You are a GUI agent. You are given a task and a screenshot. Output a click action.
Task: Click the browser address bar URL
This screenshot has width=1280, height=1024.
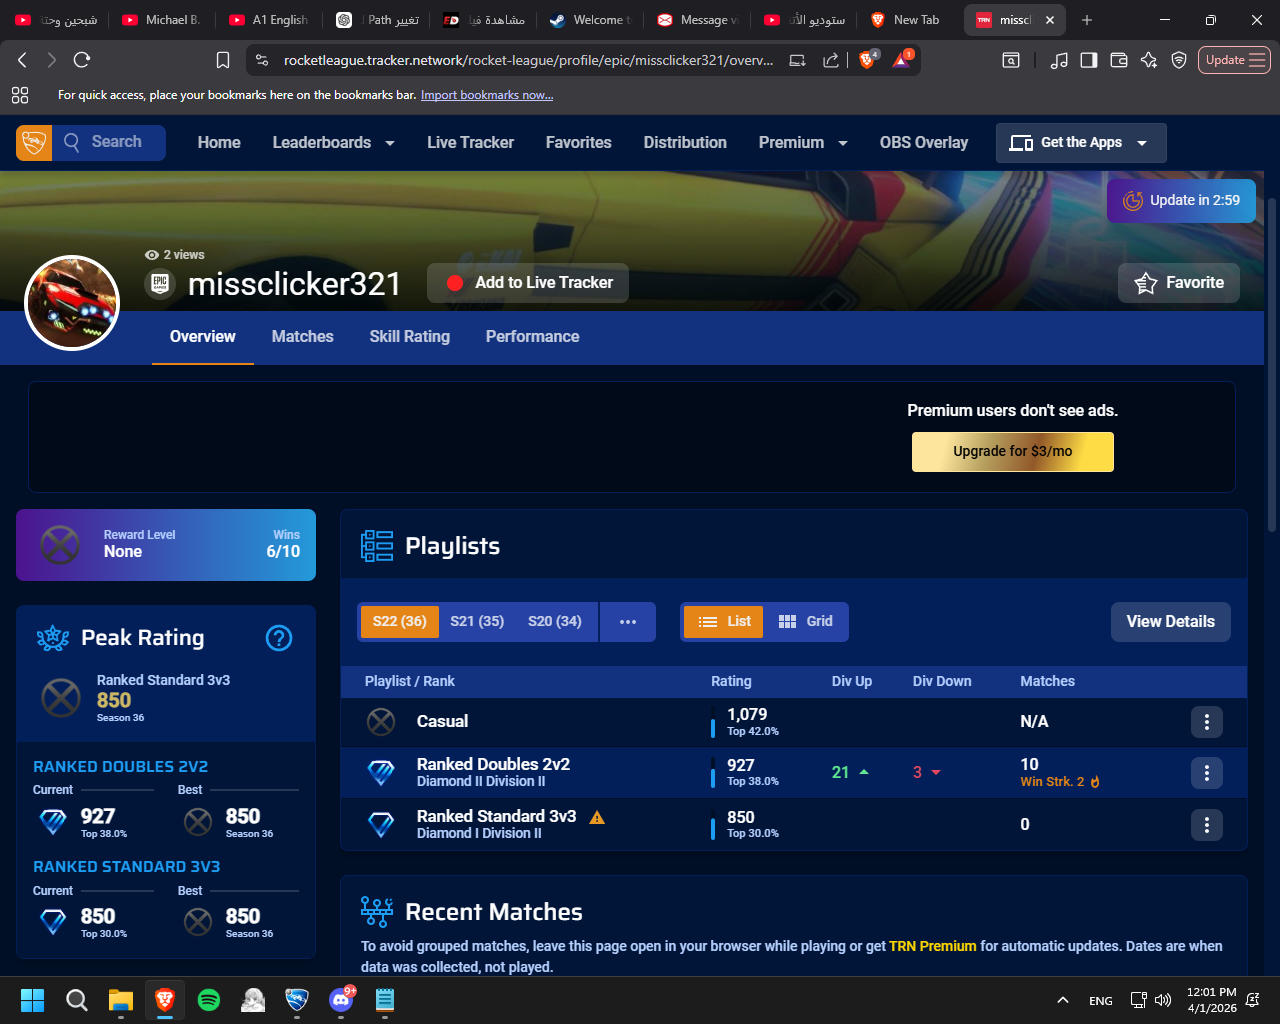point(529,60)
